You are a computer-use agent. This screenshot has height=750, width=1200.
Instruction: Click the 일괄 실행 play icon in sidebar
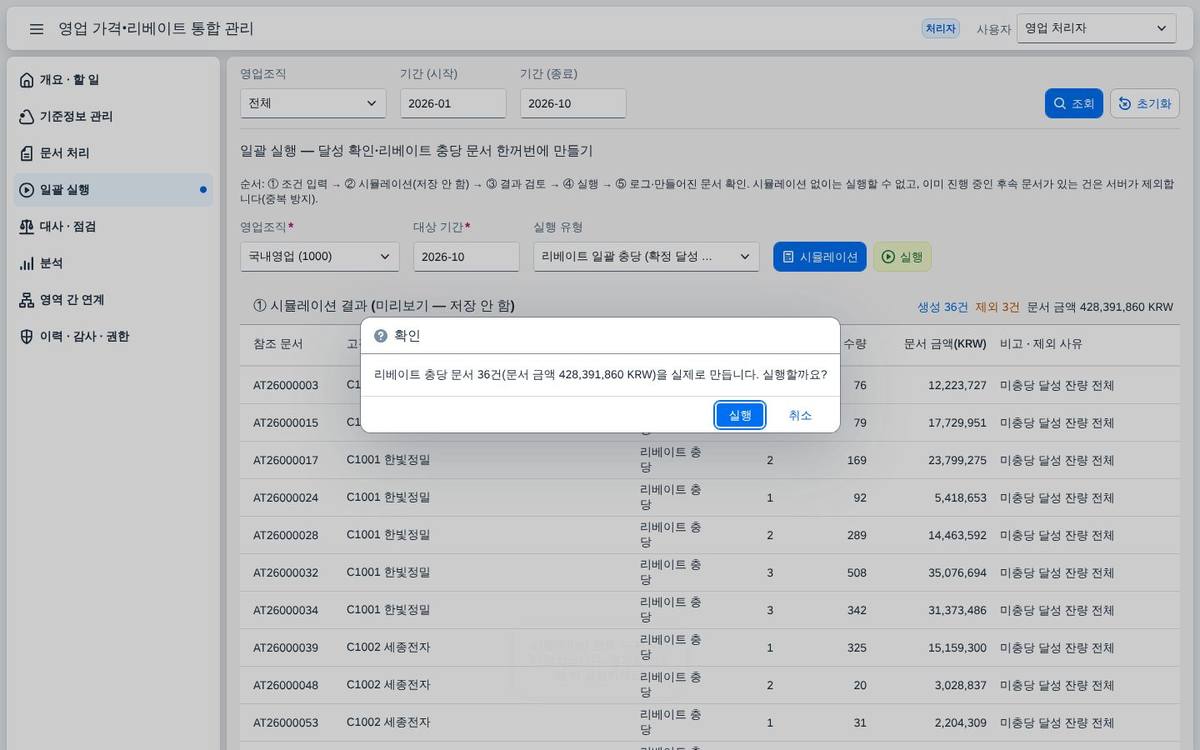coord(27,190)
